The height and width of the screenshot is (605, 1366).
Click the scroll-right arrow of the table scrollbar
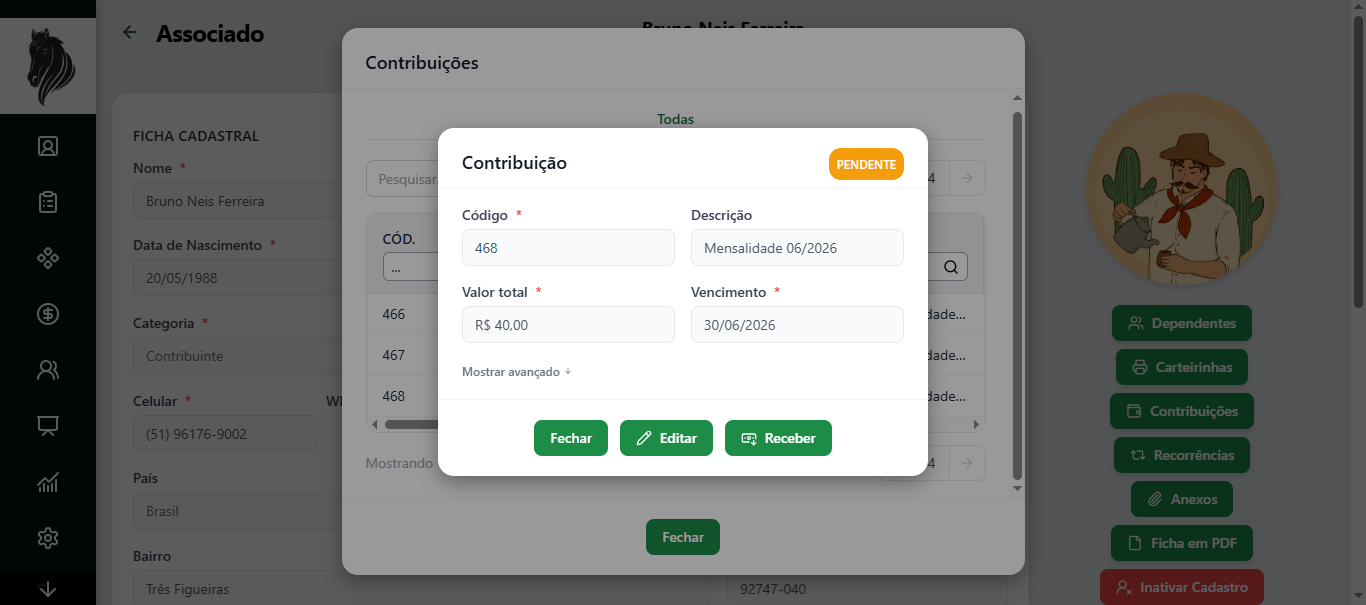pyautogui.click(x=977, y=425)
